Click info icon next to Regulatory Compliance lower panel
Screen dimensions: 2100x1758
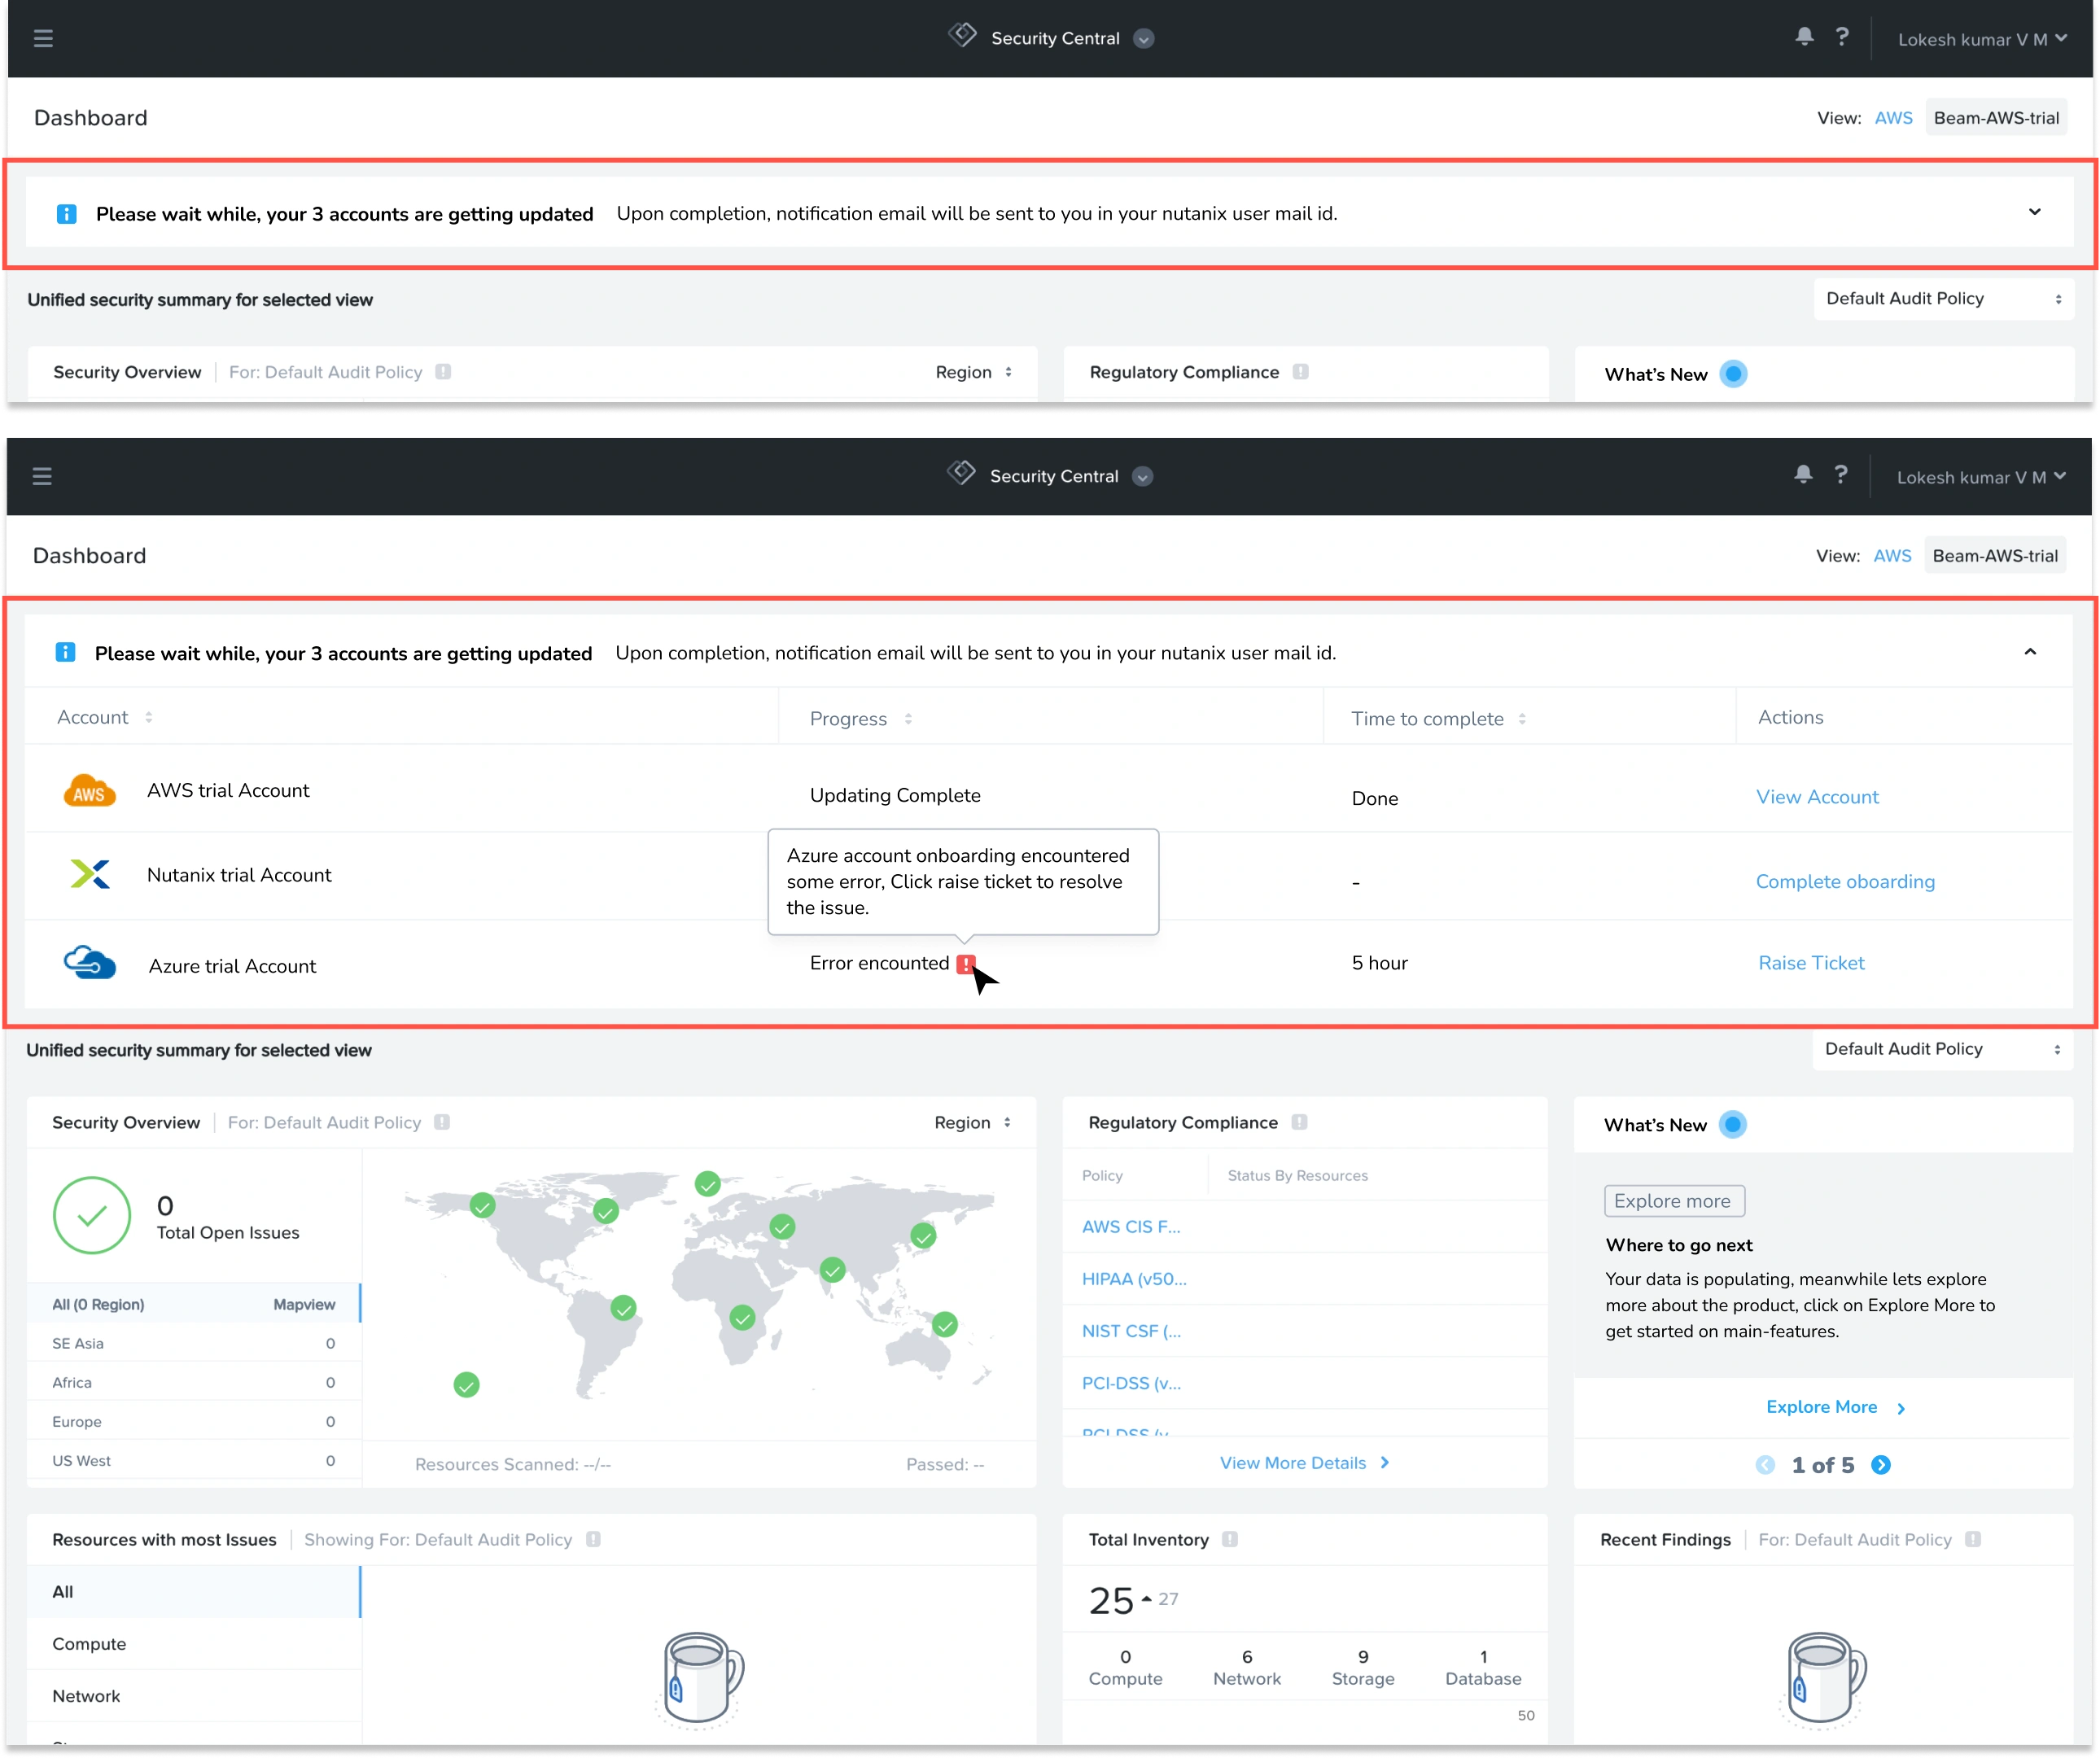pos(1299,1123)
